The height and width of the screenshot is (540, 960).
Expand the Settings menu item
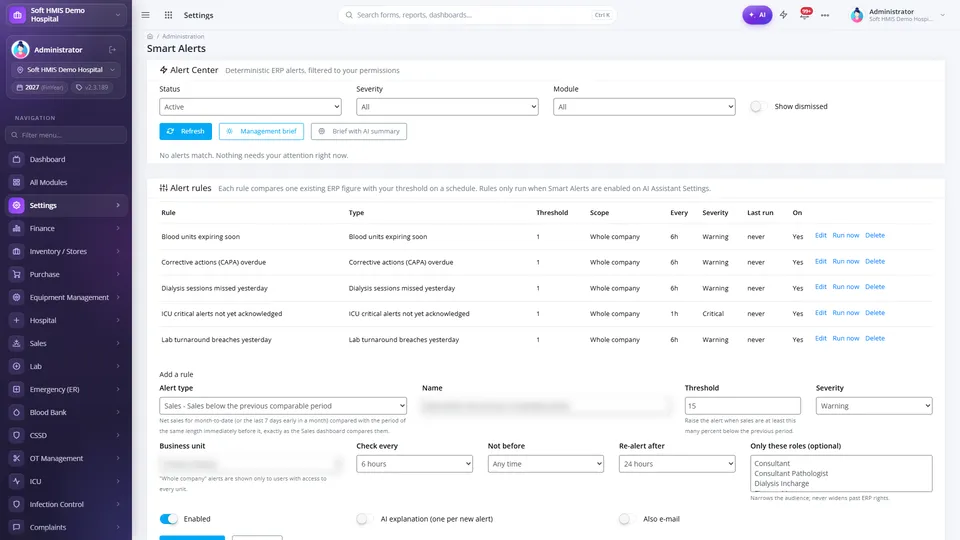tap(66, 205)
